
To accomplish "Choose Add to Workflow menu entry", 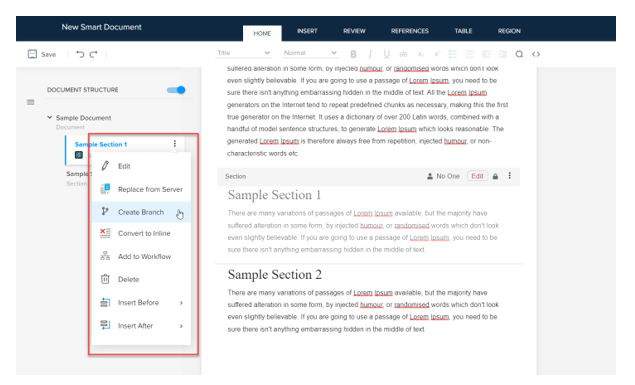I will point(141,256).
